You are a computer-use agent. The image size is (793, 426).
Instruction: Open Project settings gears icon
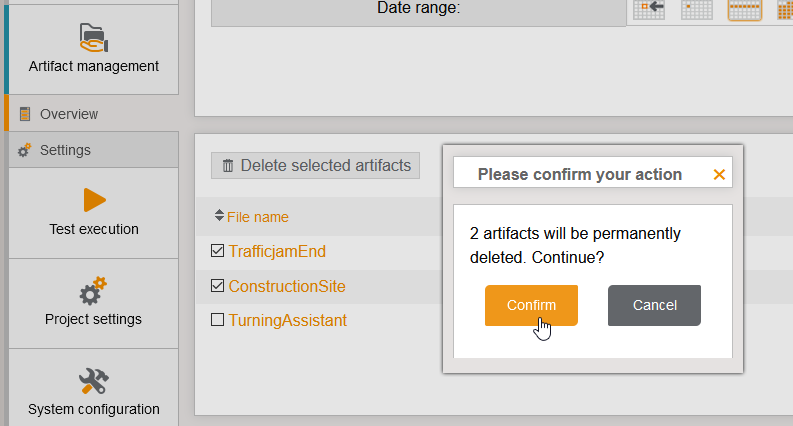[93, 291]
